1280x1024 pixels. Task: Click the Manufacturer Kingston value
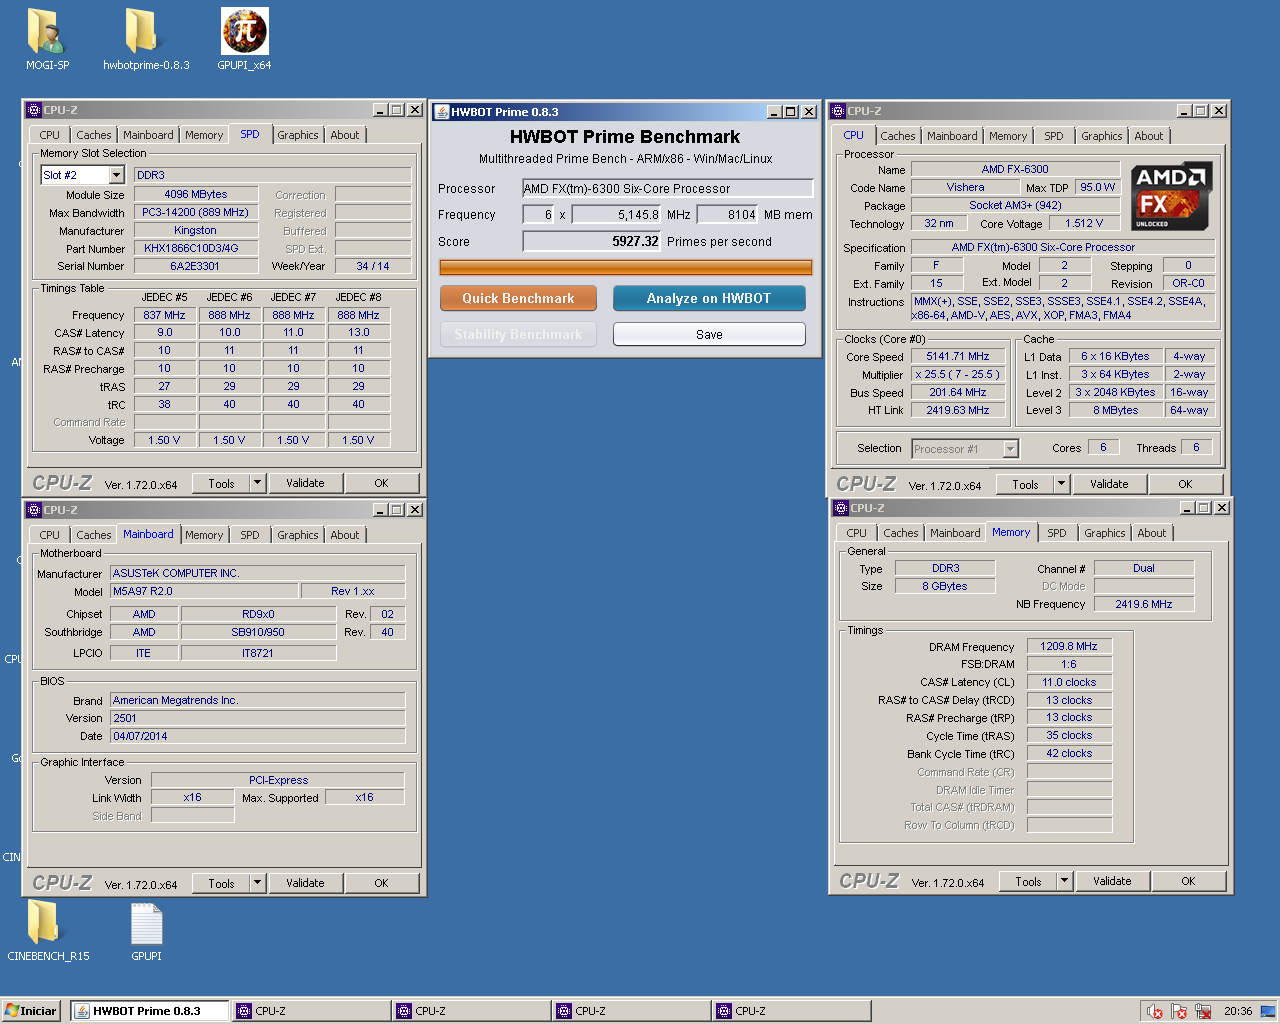[195, 230]
